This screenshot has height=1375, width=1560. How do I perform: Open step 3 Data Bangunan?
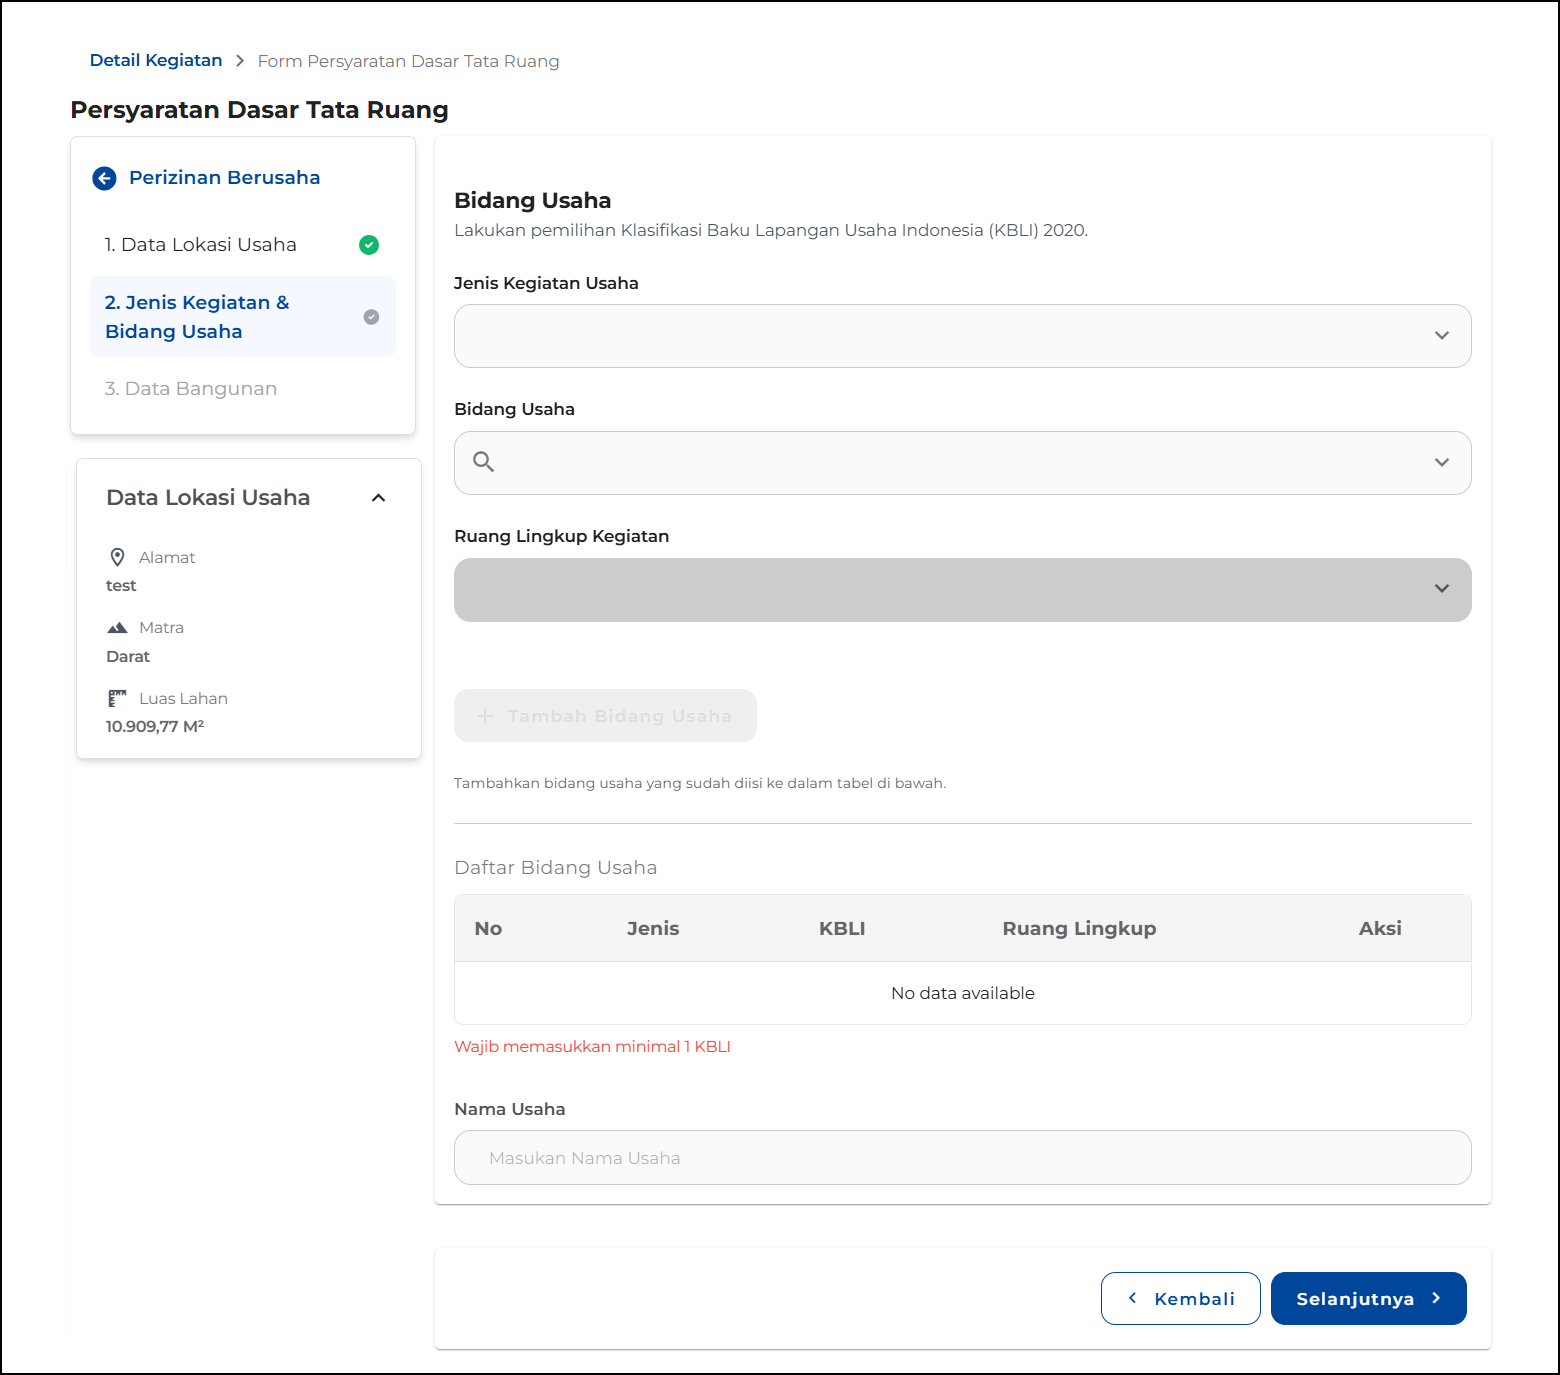(x=191, y=389)
